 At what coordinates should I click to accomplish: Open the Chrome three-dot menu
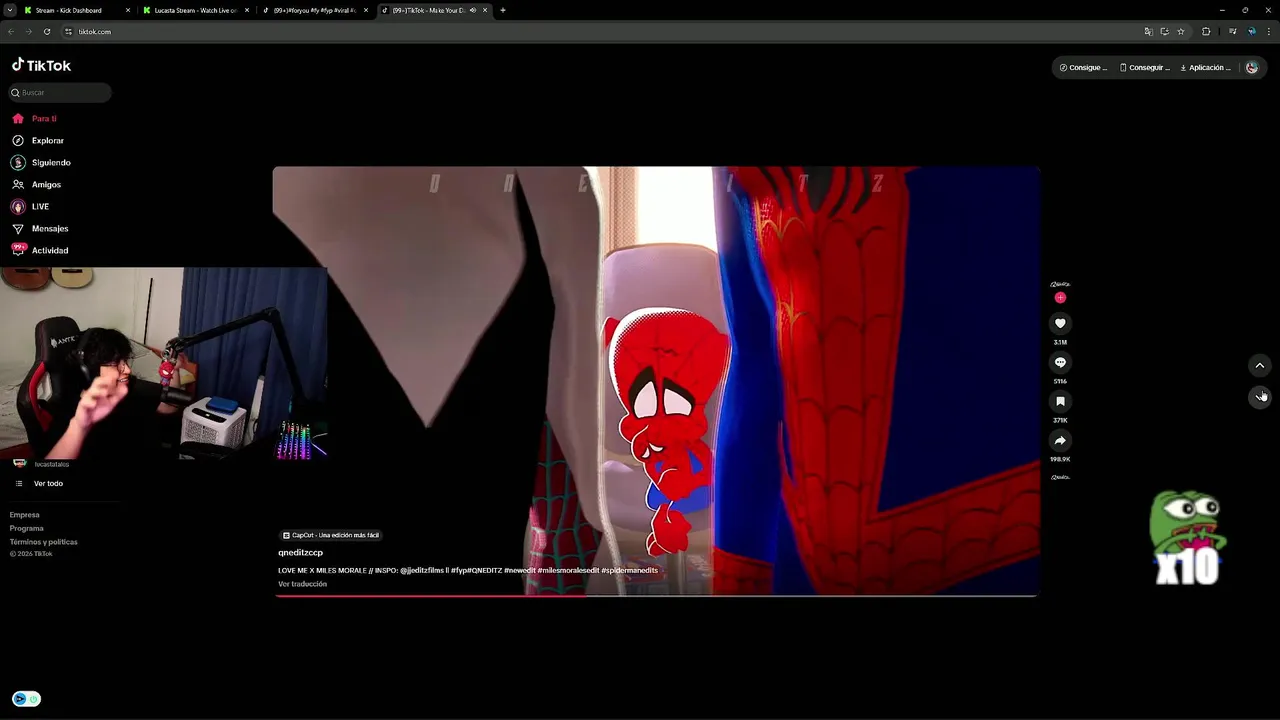1268,32
